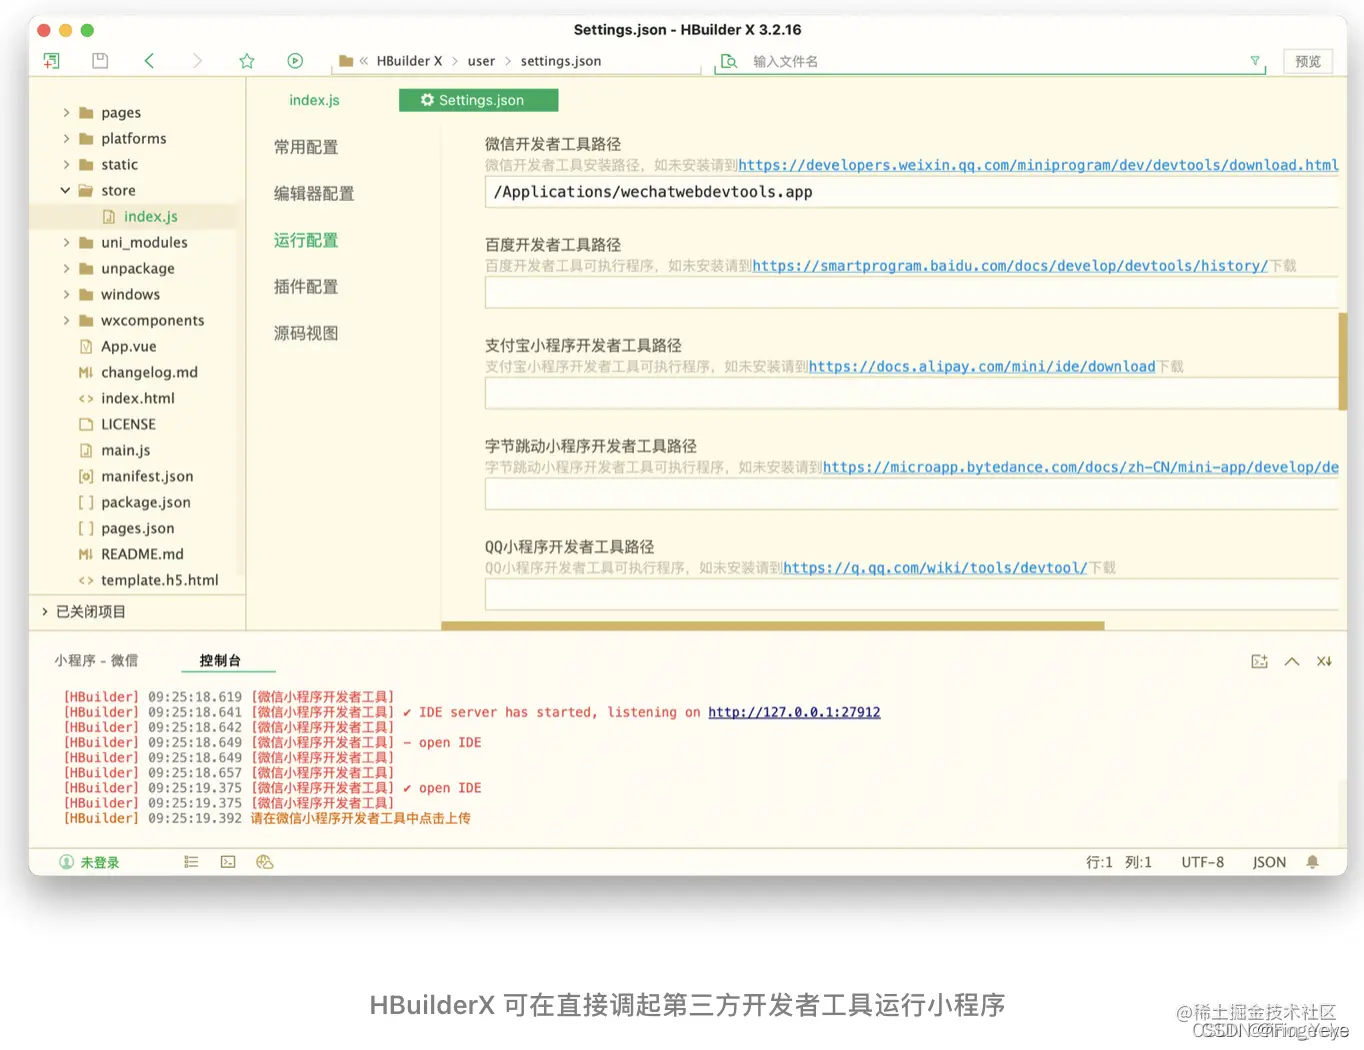The height and width of the screenshot is (1050, 1364).
Task: Switch to the Settings.json editor tab
Action: click(x=478, y=101)
